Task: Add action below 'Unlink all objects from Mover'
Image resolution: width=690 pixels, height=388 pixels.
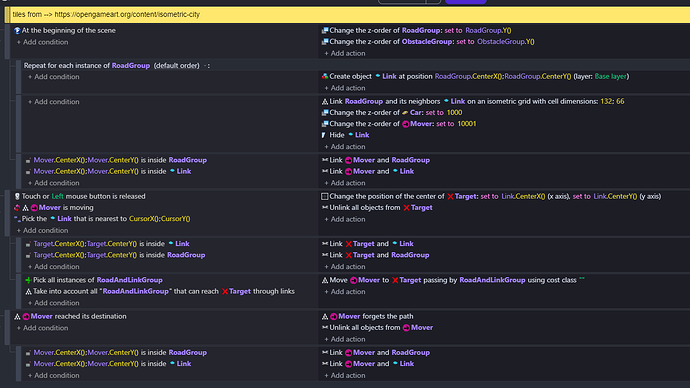Action: [x=345, y=339]
